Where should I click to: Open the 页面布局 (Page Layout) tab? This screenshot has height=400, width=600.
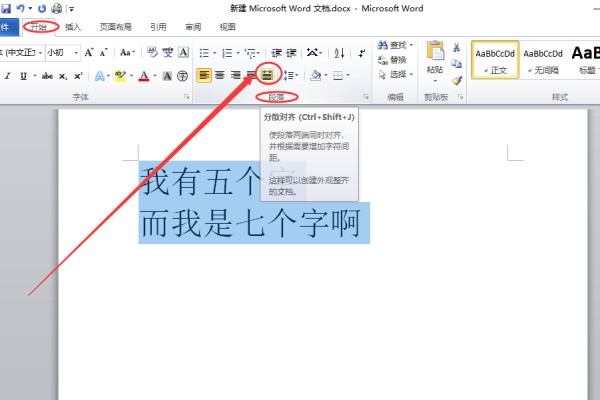(x=115, y=27)
